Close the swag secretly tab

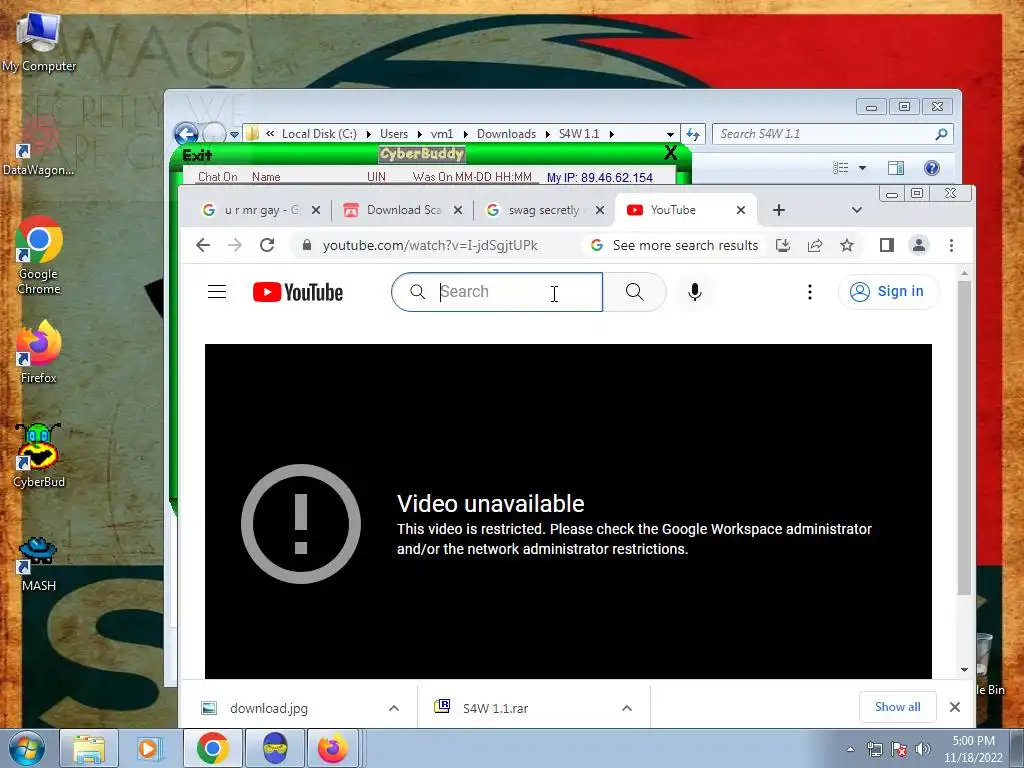pos(600,210)
